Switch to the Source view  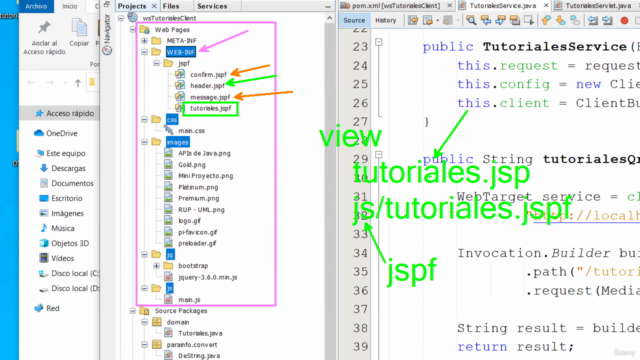[354, 20]
